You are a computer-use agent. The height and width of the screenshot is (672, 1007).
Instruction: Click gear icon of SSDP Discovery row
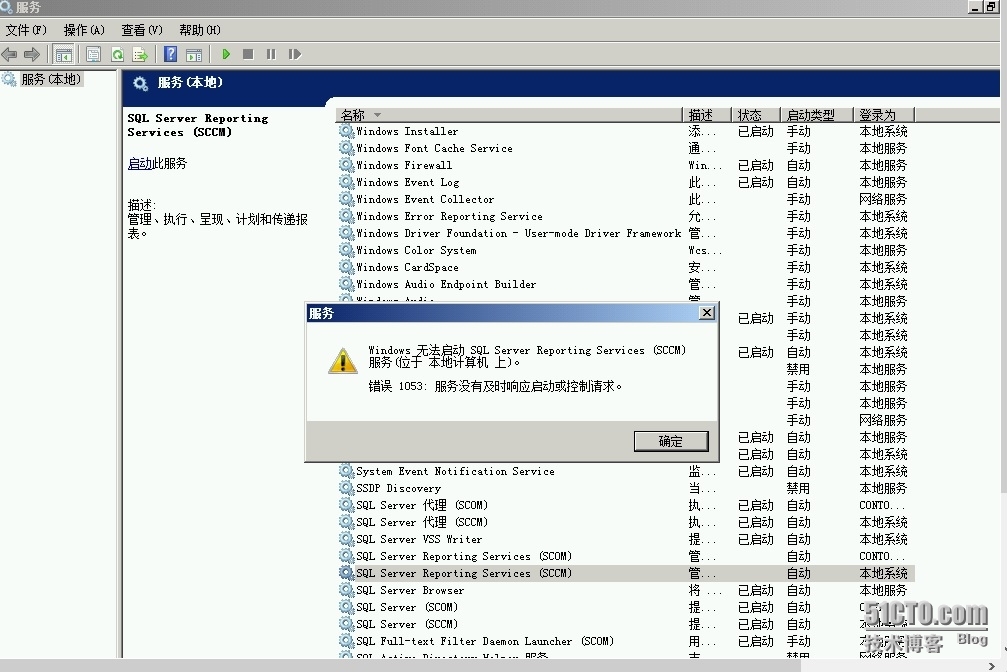pyautogui.click(x=347, y=488)
